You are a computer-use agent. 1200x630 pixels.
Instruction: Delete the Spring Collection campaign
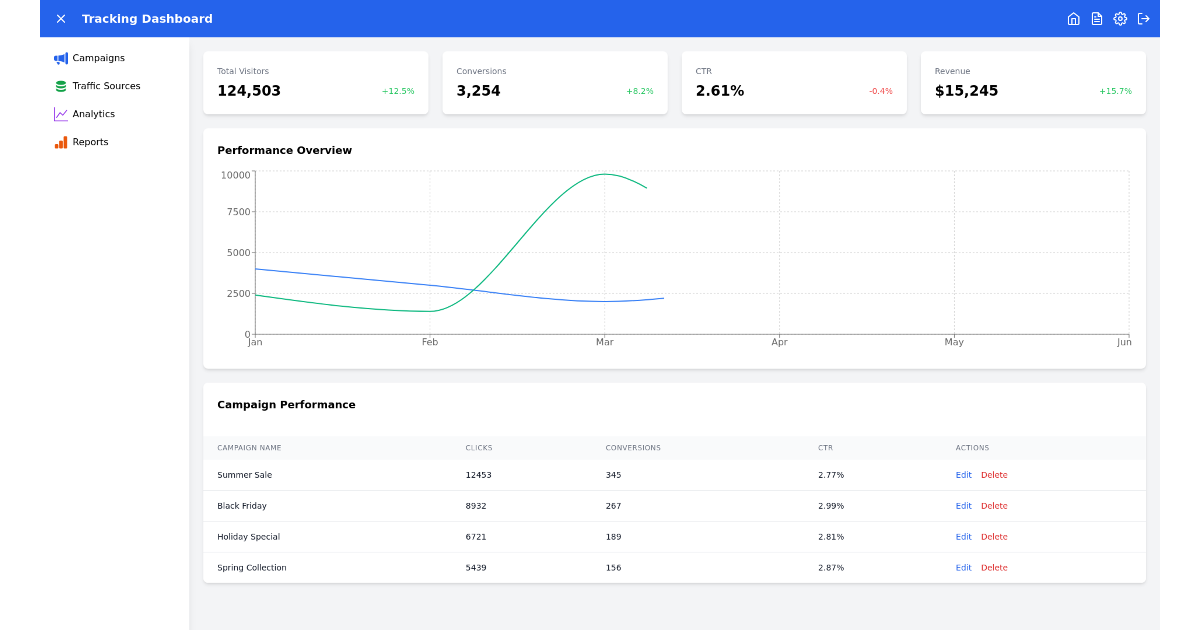pos(994,568)
